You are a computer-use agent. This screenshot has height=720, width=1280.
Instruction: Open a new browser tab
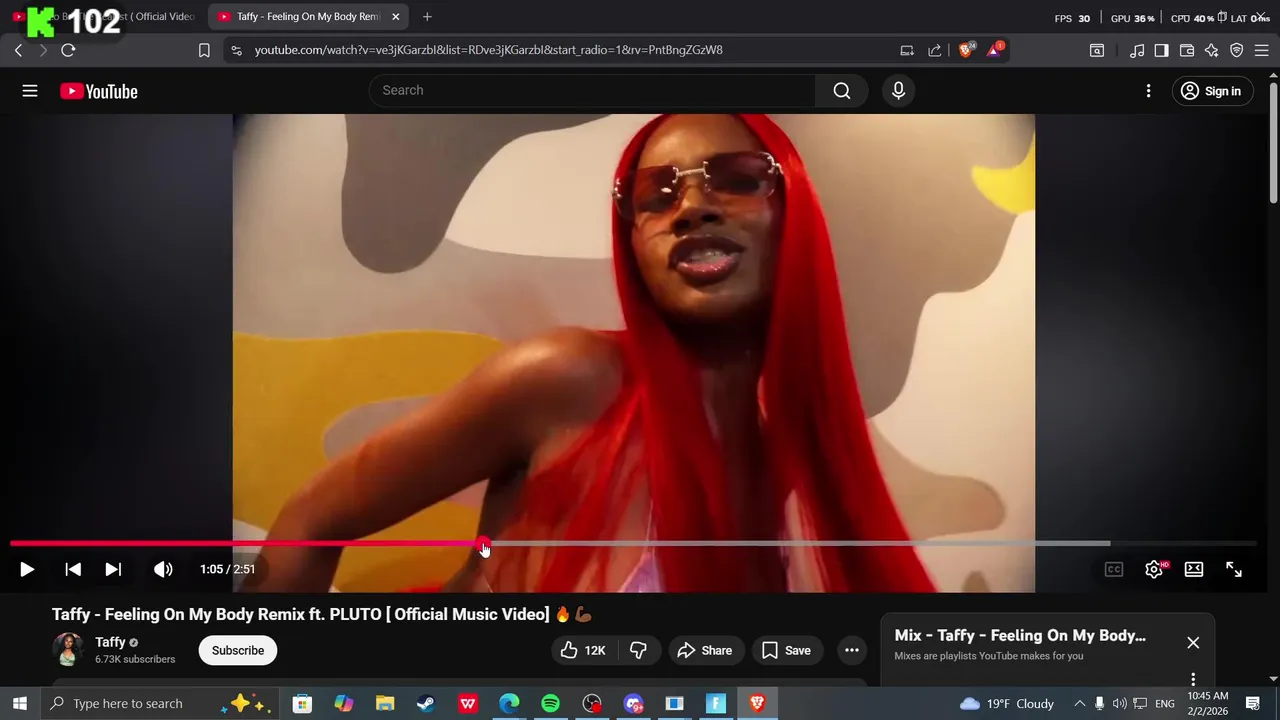(427, 16)
